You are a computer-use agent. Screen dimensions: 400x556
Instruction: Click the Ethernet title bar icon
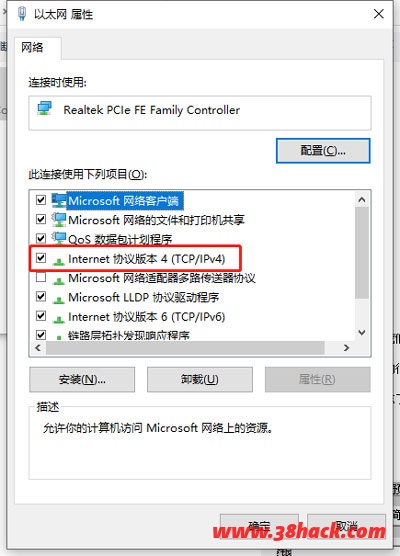(x=22, y=13)
